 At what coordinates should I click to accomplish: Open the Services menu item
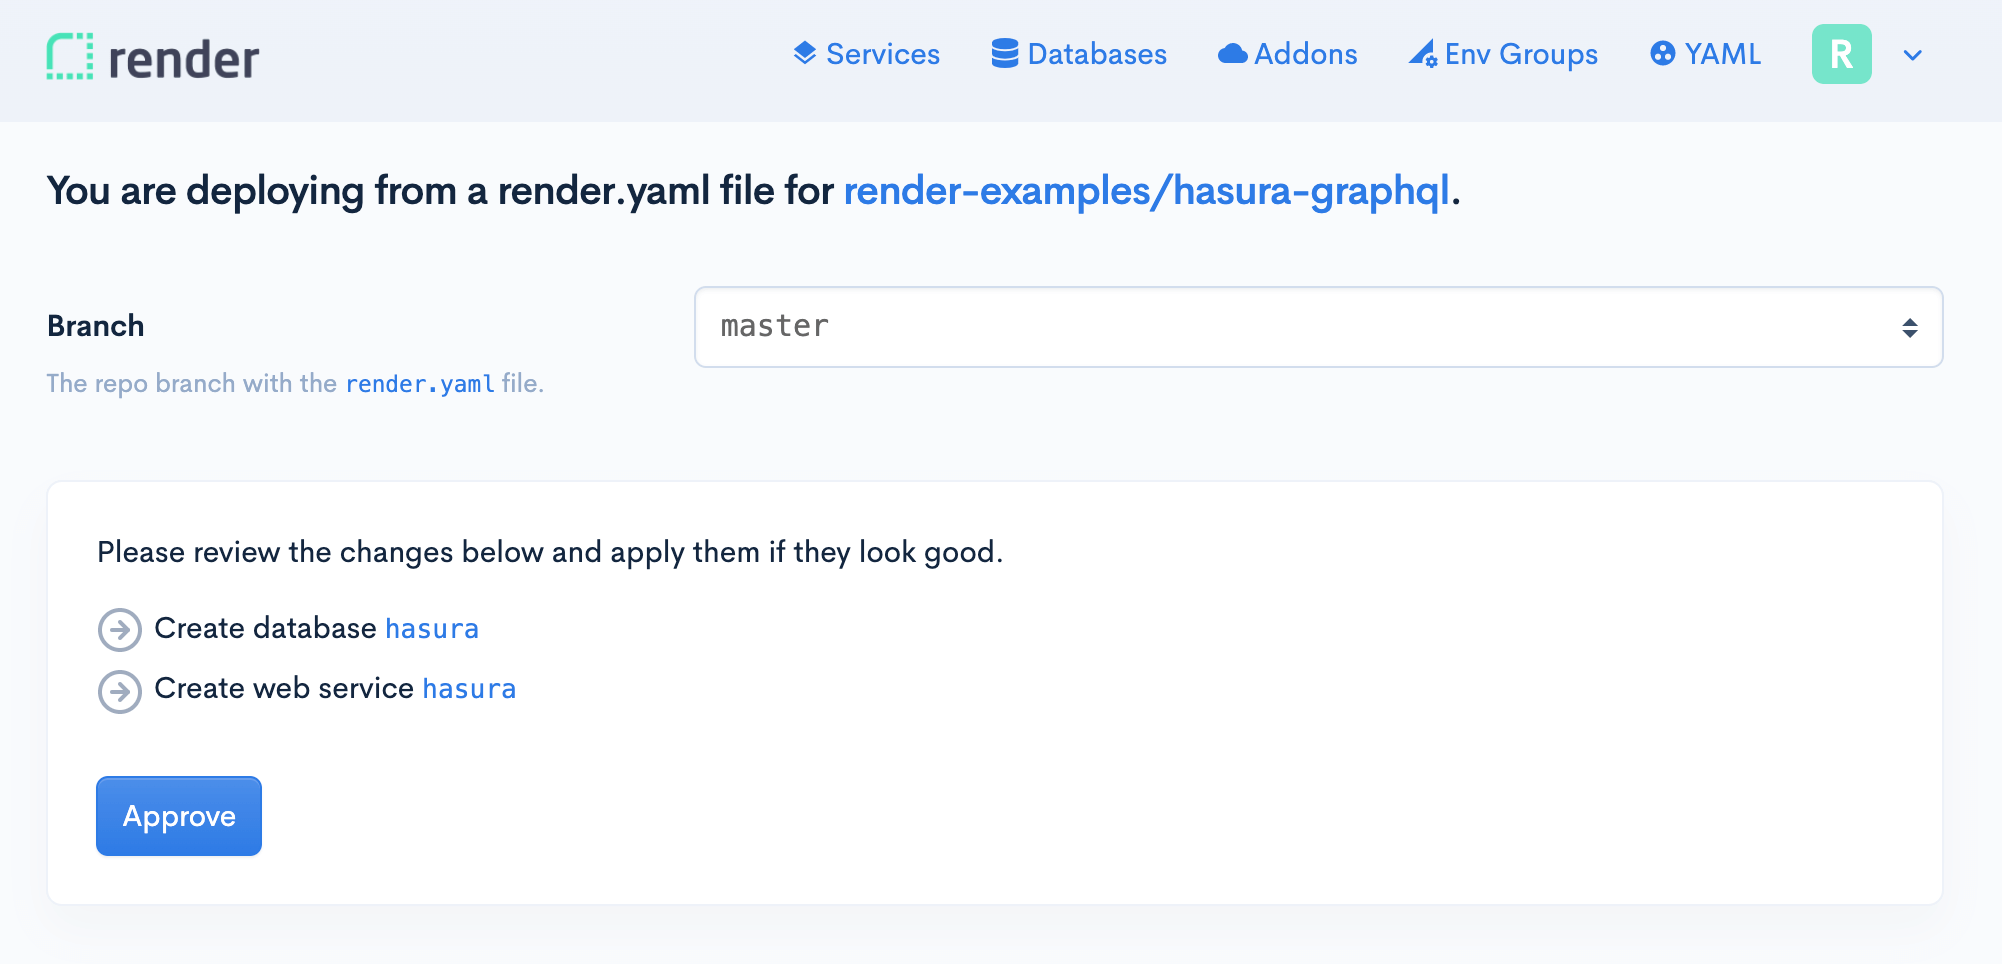click(x=882, y=54)
